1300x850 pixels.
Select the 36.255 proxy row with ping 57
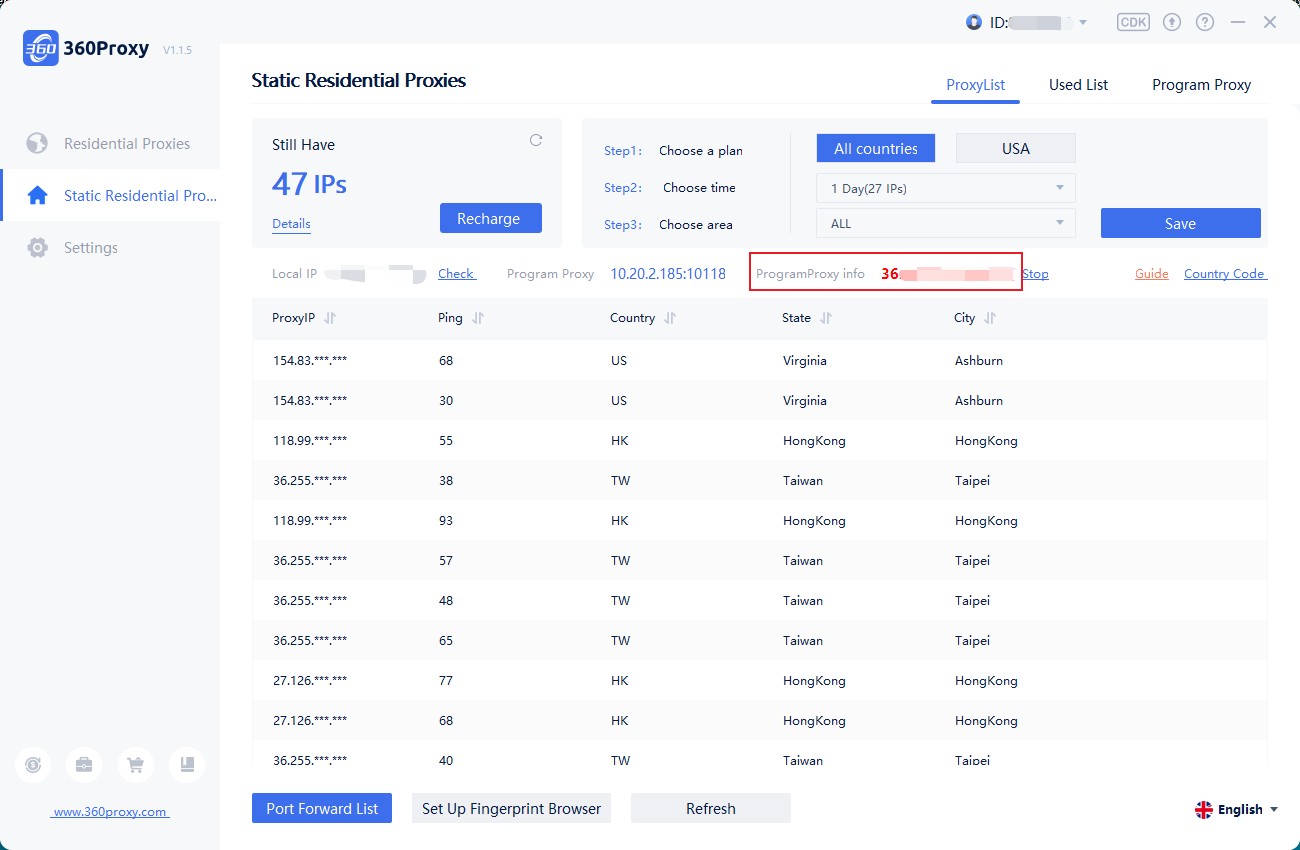pos(760,560)
